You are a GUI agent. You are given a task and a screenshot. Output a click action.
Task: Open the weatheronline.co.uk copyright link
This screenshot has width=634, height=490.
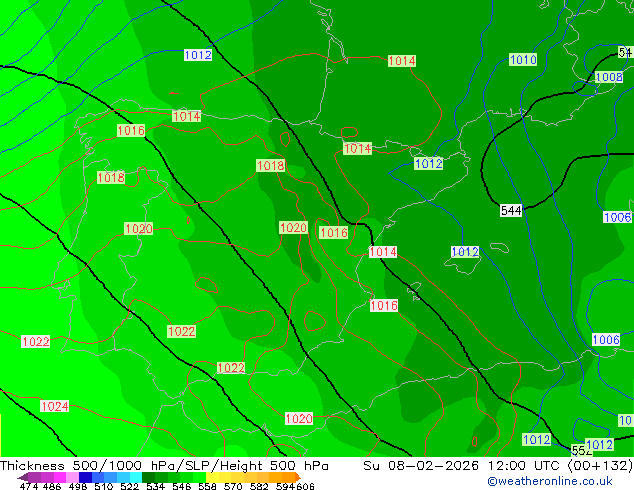click(x=549, y=481)
